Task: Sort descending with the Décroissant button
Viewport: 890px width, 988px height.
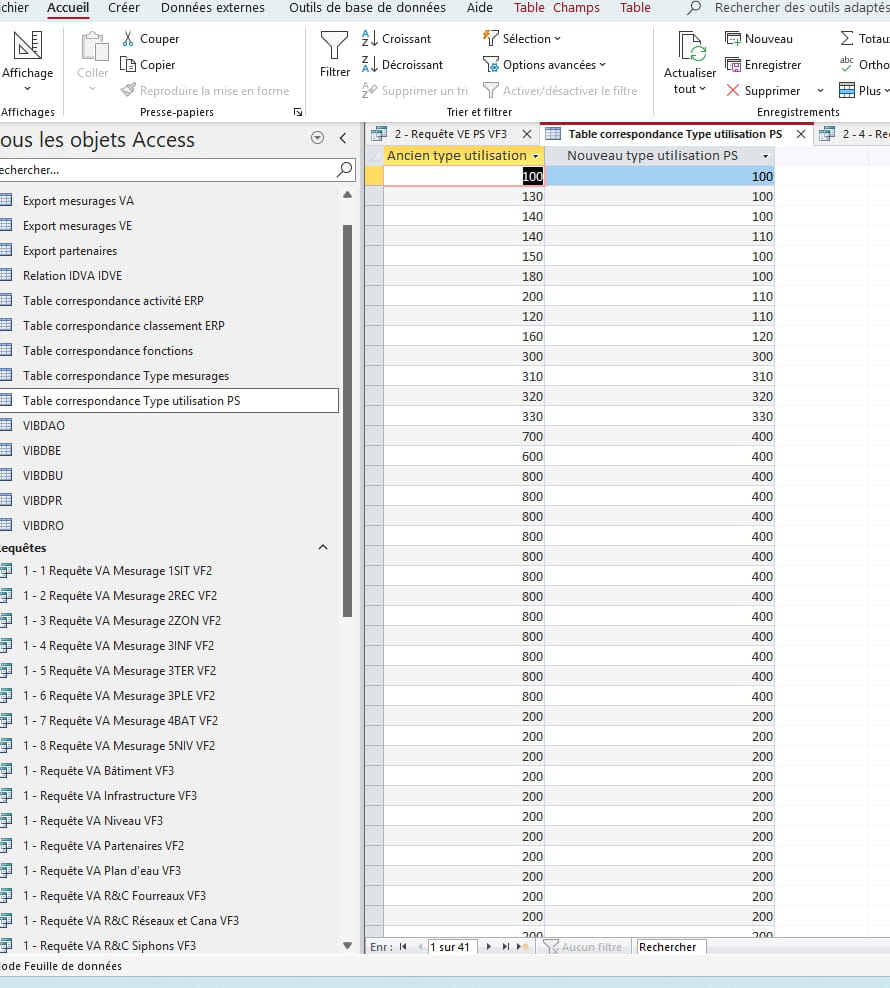Action: pyautogui.click(x=370, y=65)
